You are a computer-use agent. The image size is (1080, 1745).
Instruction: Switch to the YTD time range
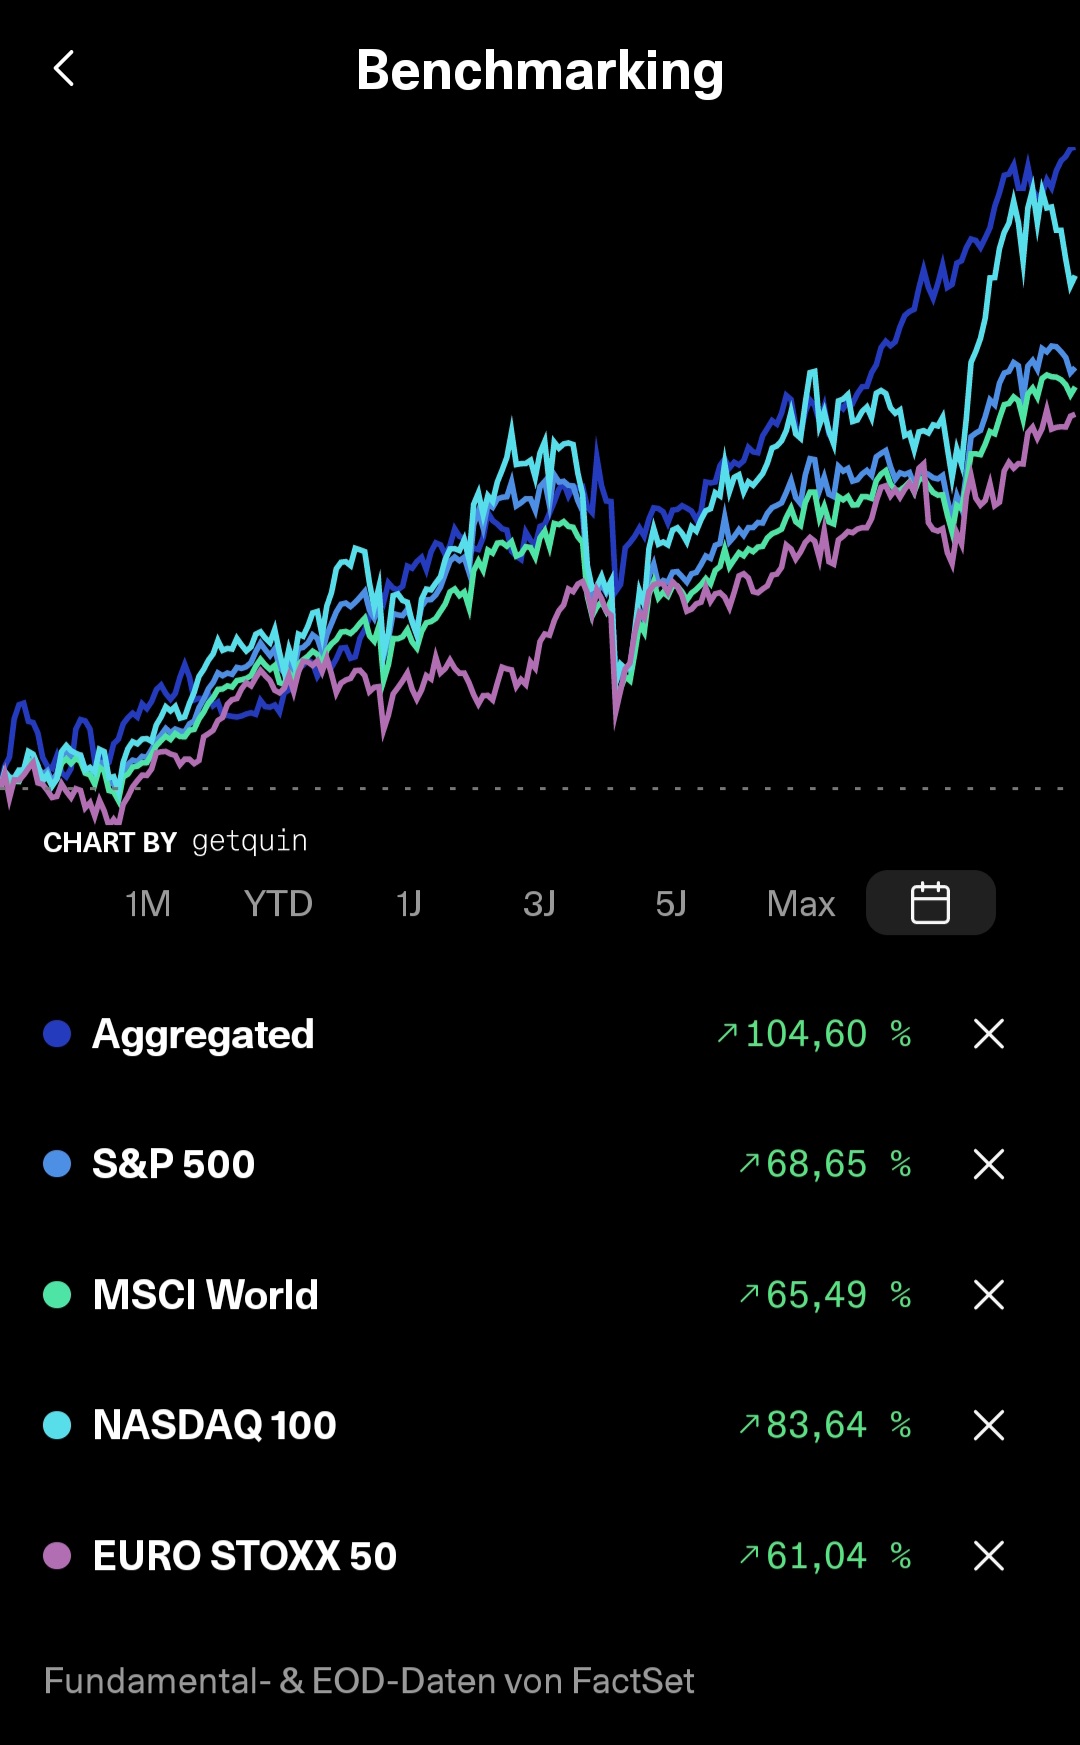point(278,904)
